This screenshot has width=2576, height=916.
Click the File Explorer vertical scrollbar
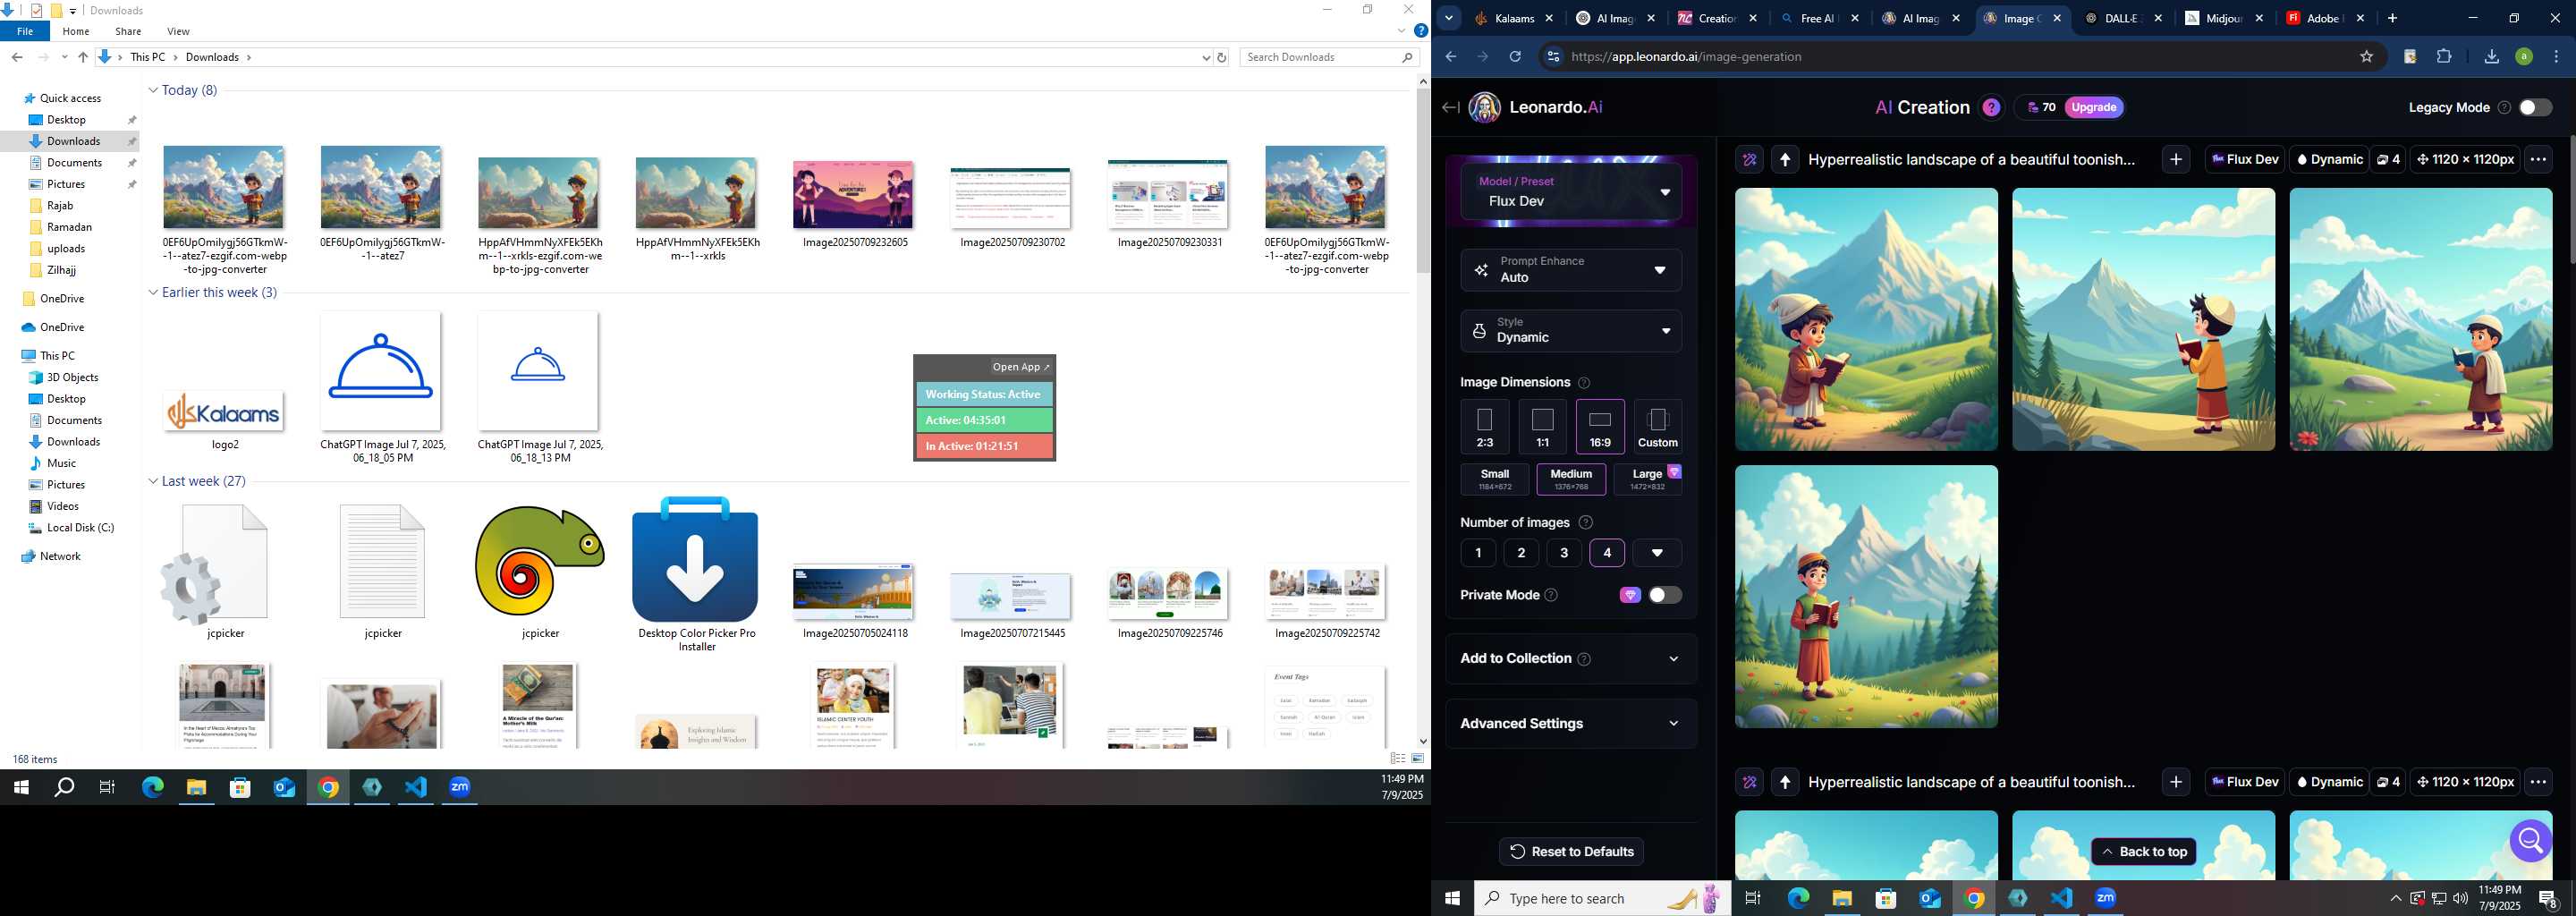coord(1423,180)
